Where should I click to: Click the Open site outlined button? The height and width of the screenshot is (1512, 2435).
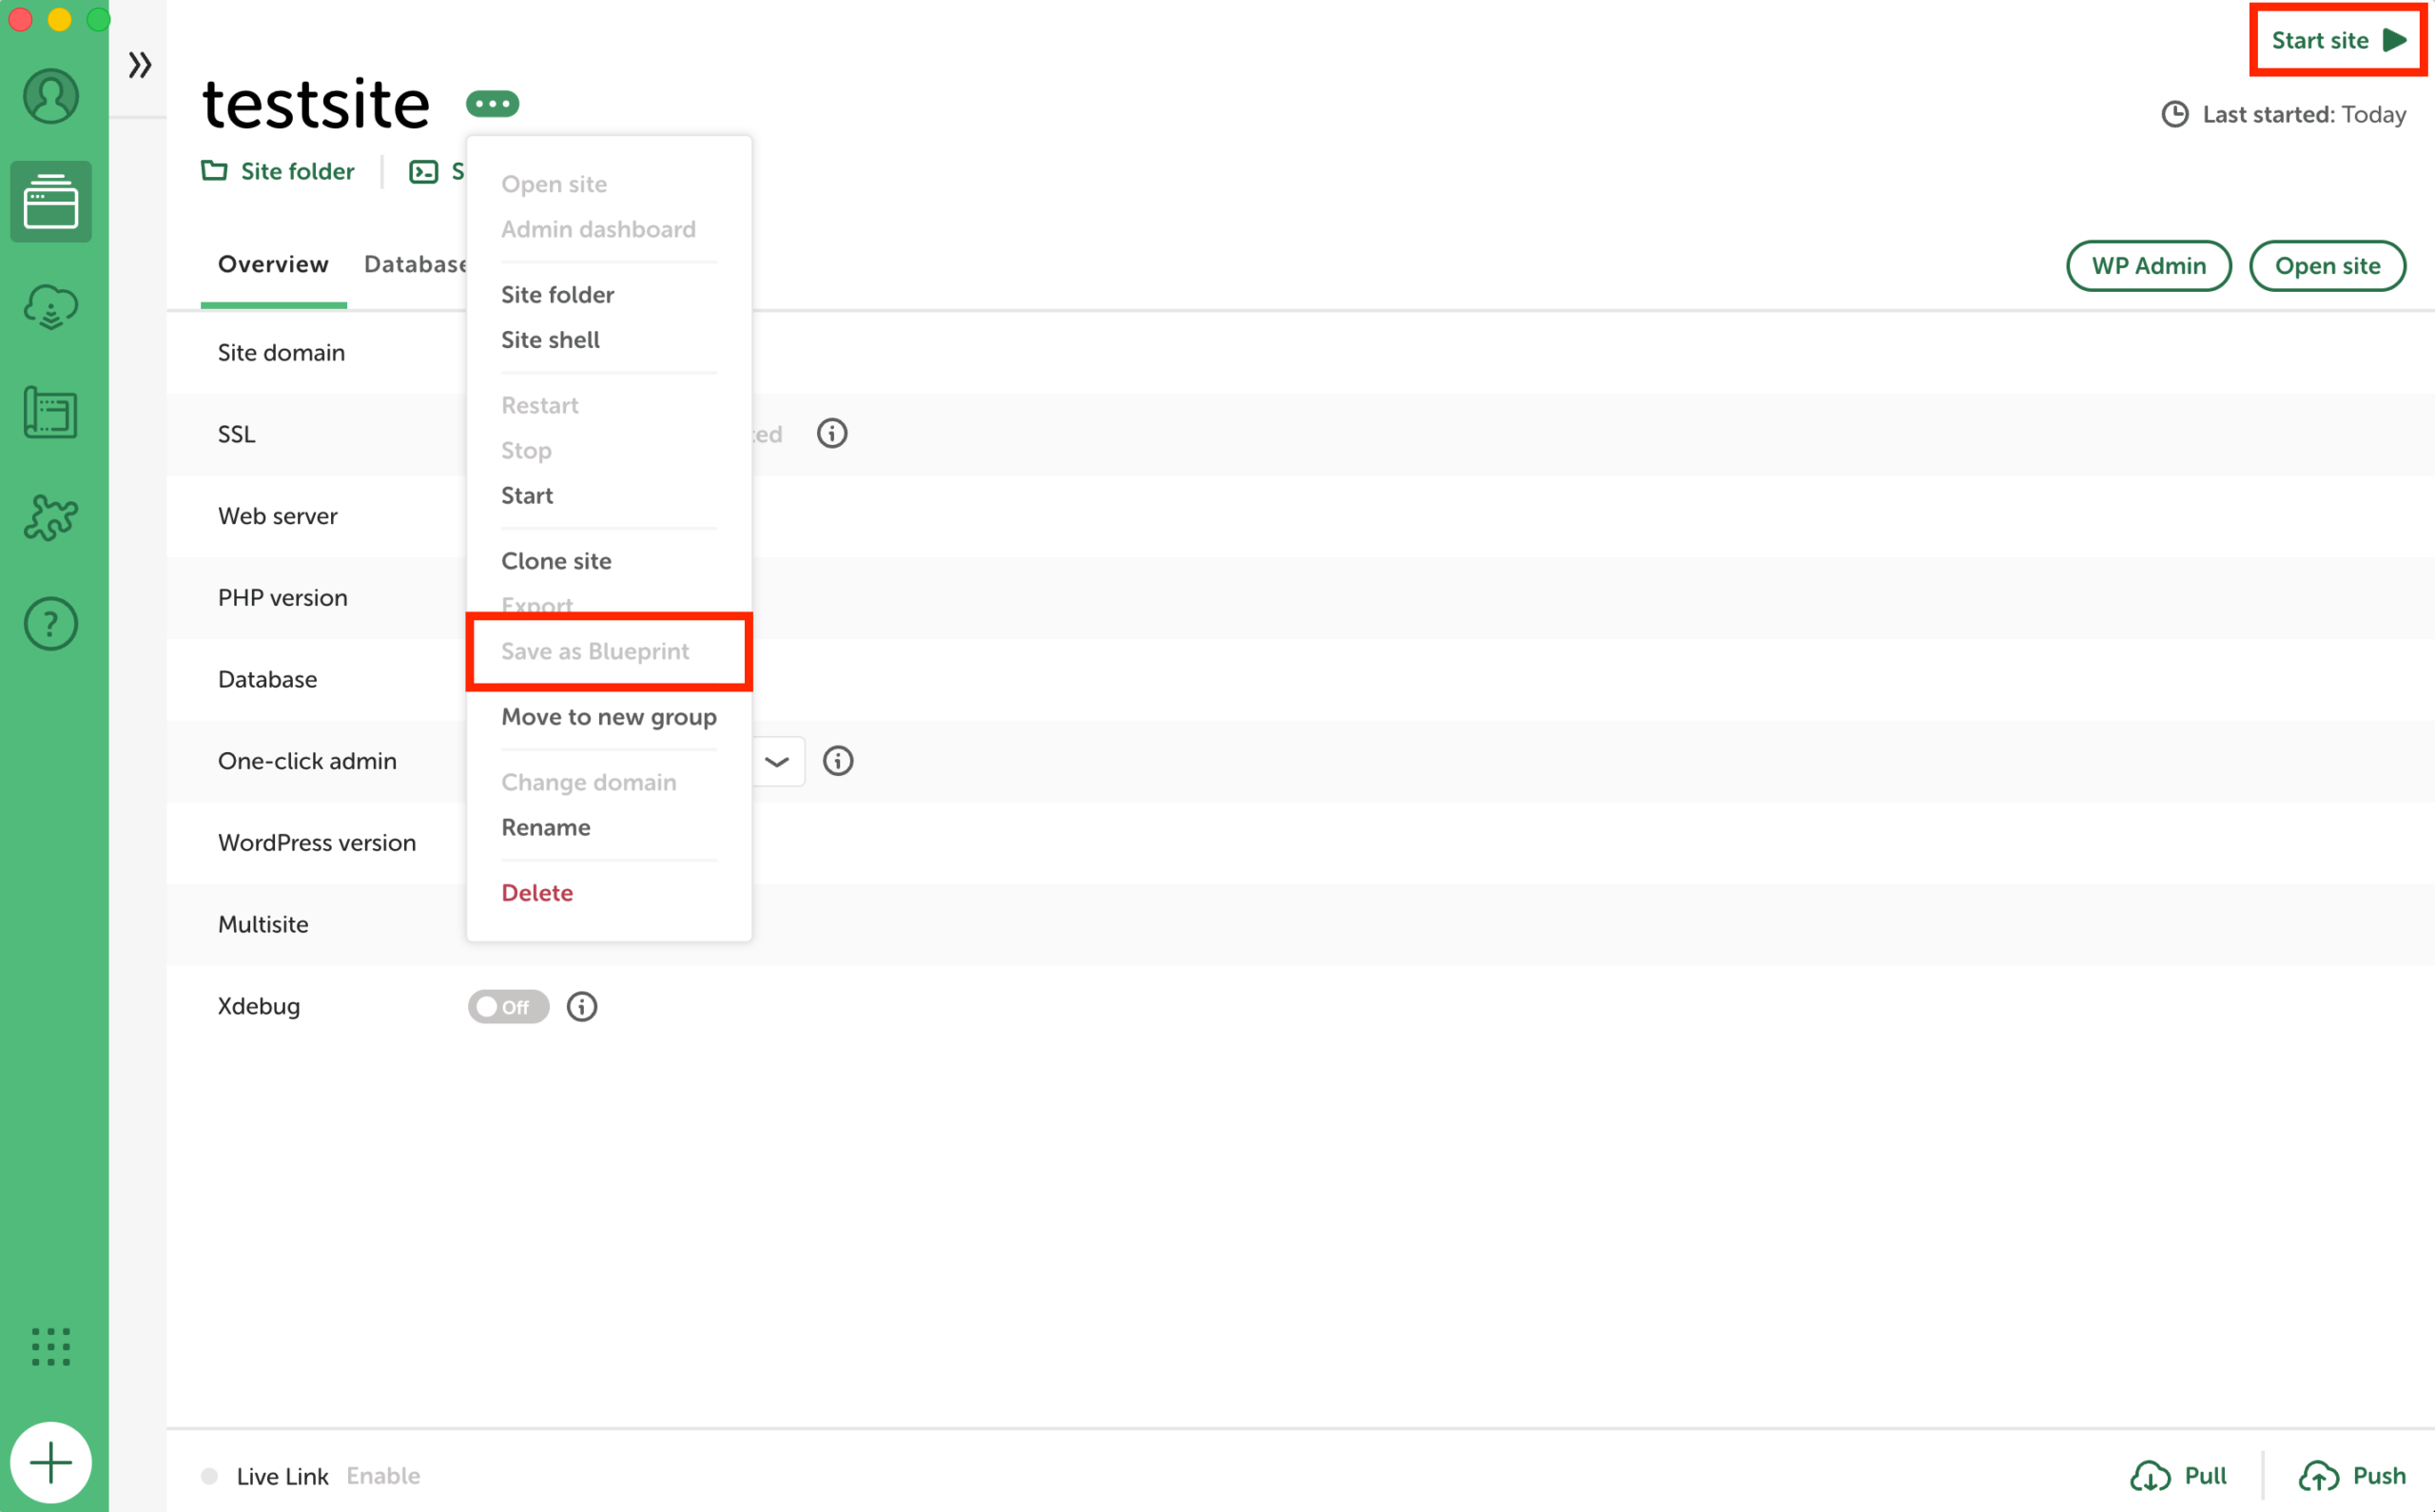coord(2327,266)
